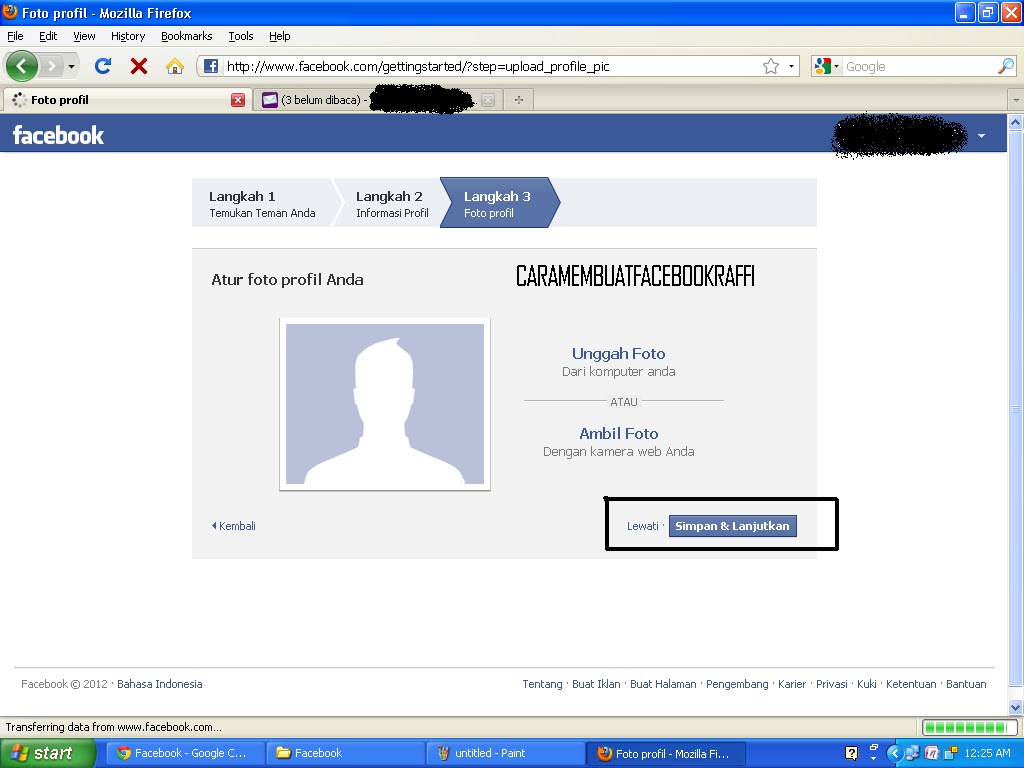Choose search engine via Google icon
Screen dimensions: 1024x768
pos(825,66)
